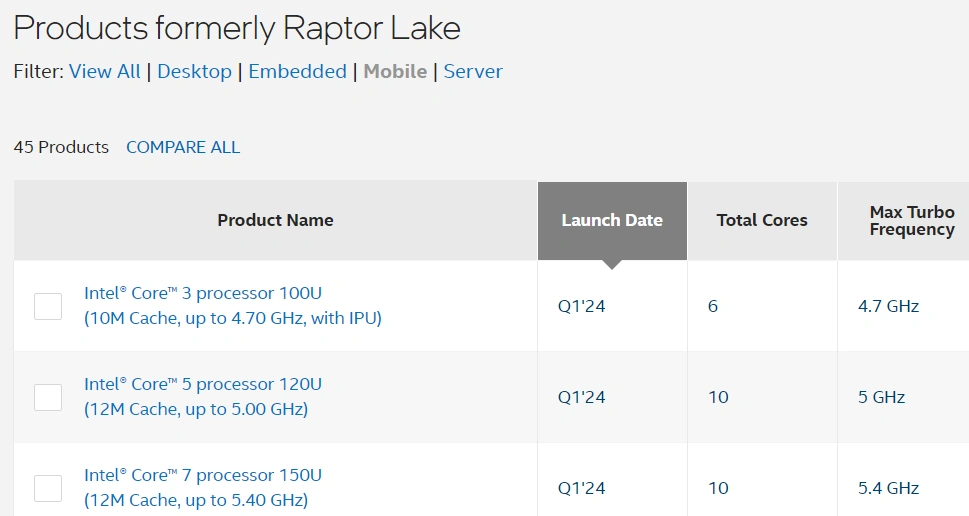The image size is (969, 516).
Task: Filter products by Desktop
Action: 194,72
